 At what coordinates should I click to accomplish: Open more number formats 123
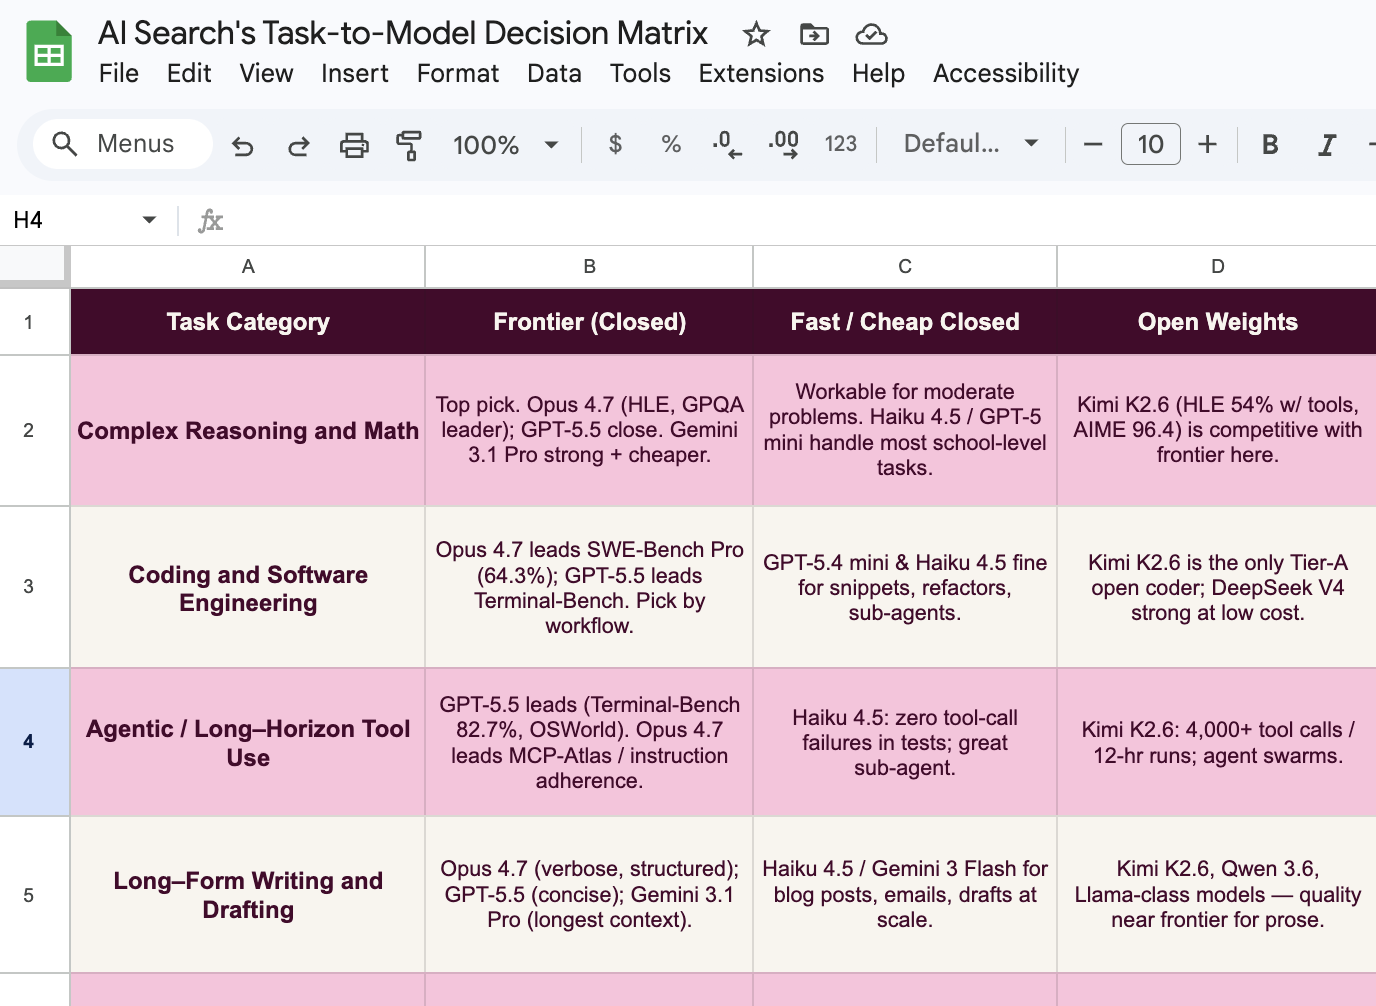click(x=840, y=144)
